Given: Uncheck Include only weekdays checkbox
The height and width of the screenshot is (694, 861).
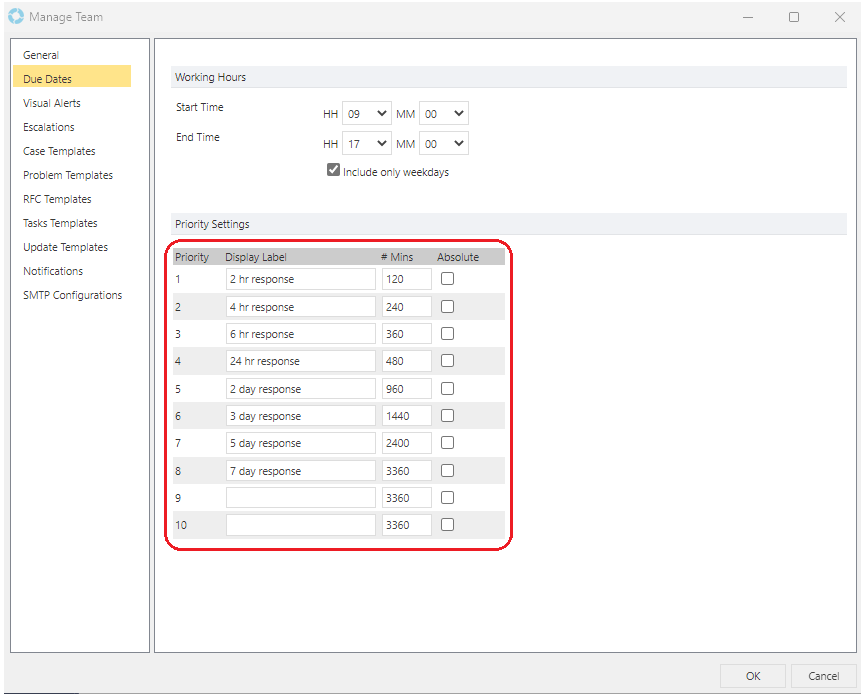Looking at the screenshot, I should pyautogui.click(x=334, y=171).
